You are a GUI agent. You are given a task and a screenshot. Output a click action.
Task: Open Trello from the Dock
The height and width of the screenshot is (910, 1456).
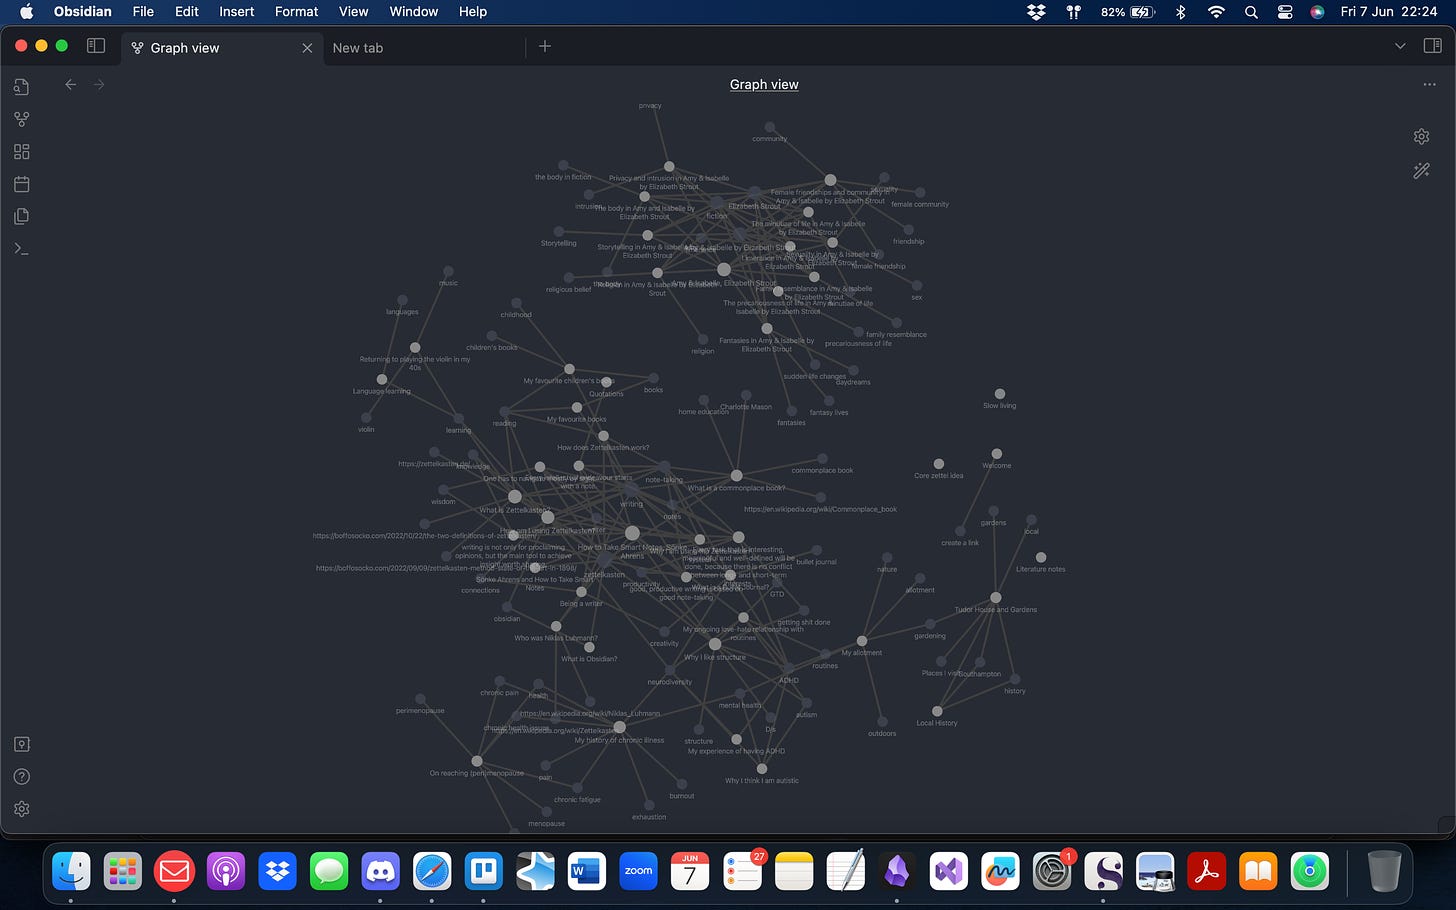pyautogui.click(x=483, y=871)
